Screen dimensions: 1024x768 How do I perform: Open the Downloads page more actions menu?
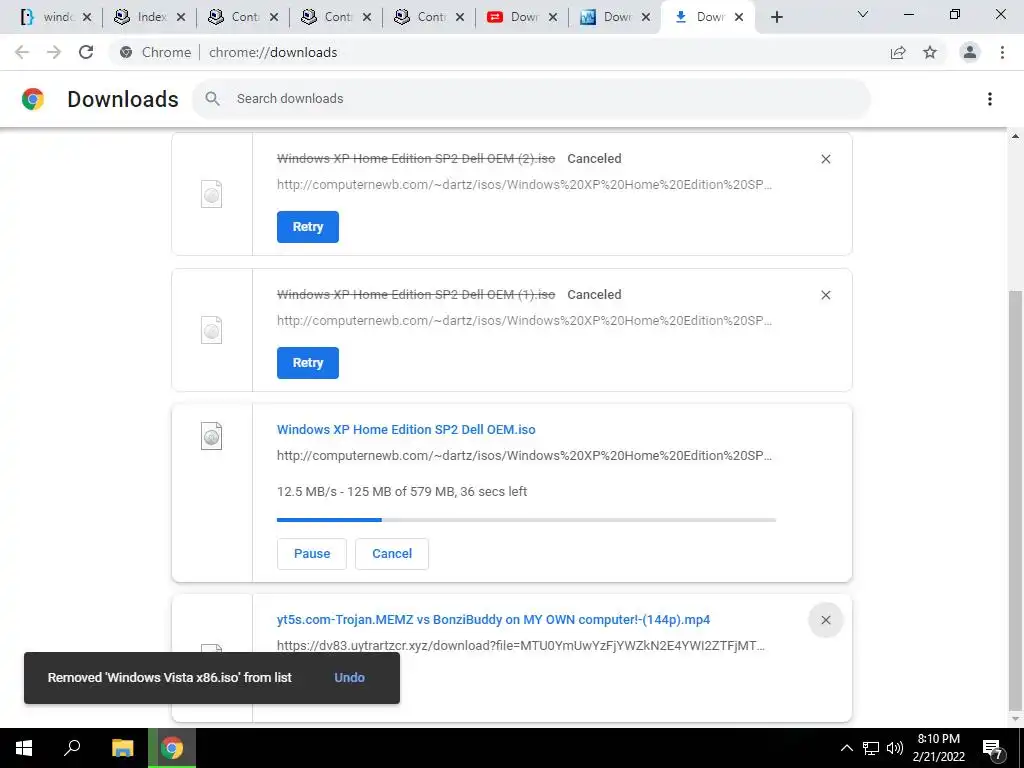(990, 99)
